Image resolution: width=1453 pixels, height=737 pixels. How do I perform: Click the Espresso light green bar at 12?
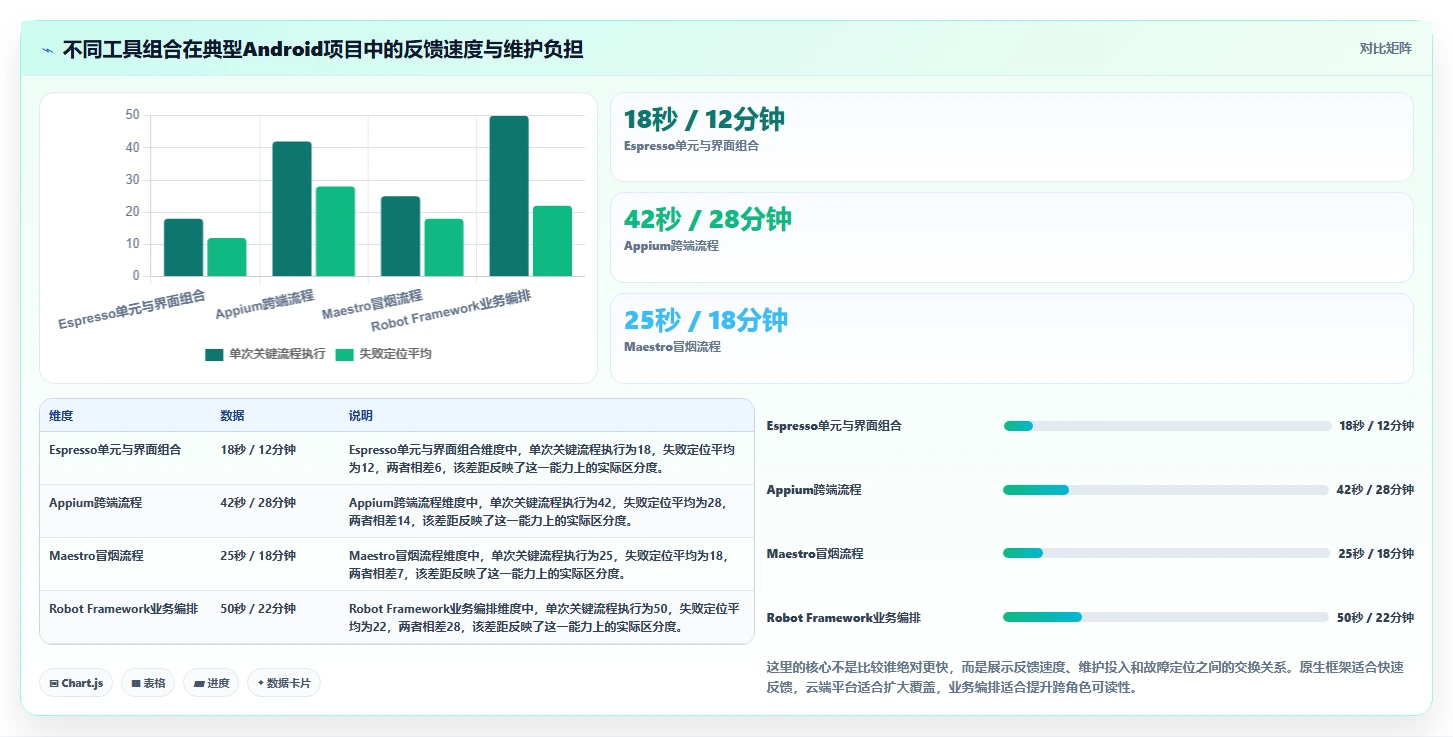coord(227,257)
